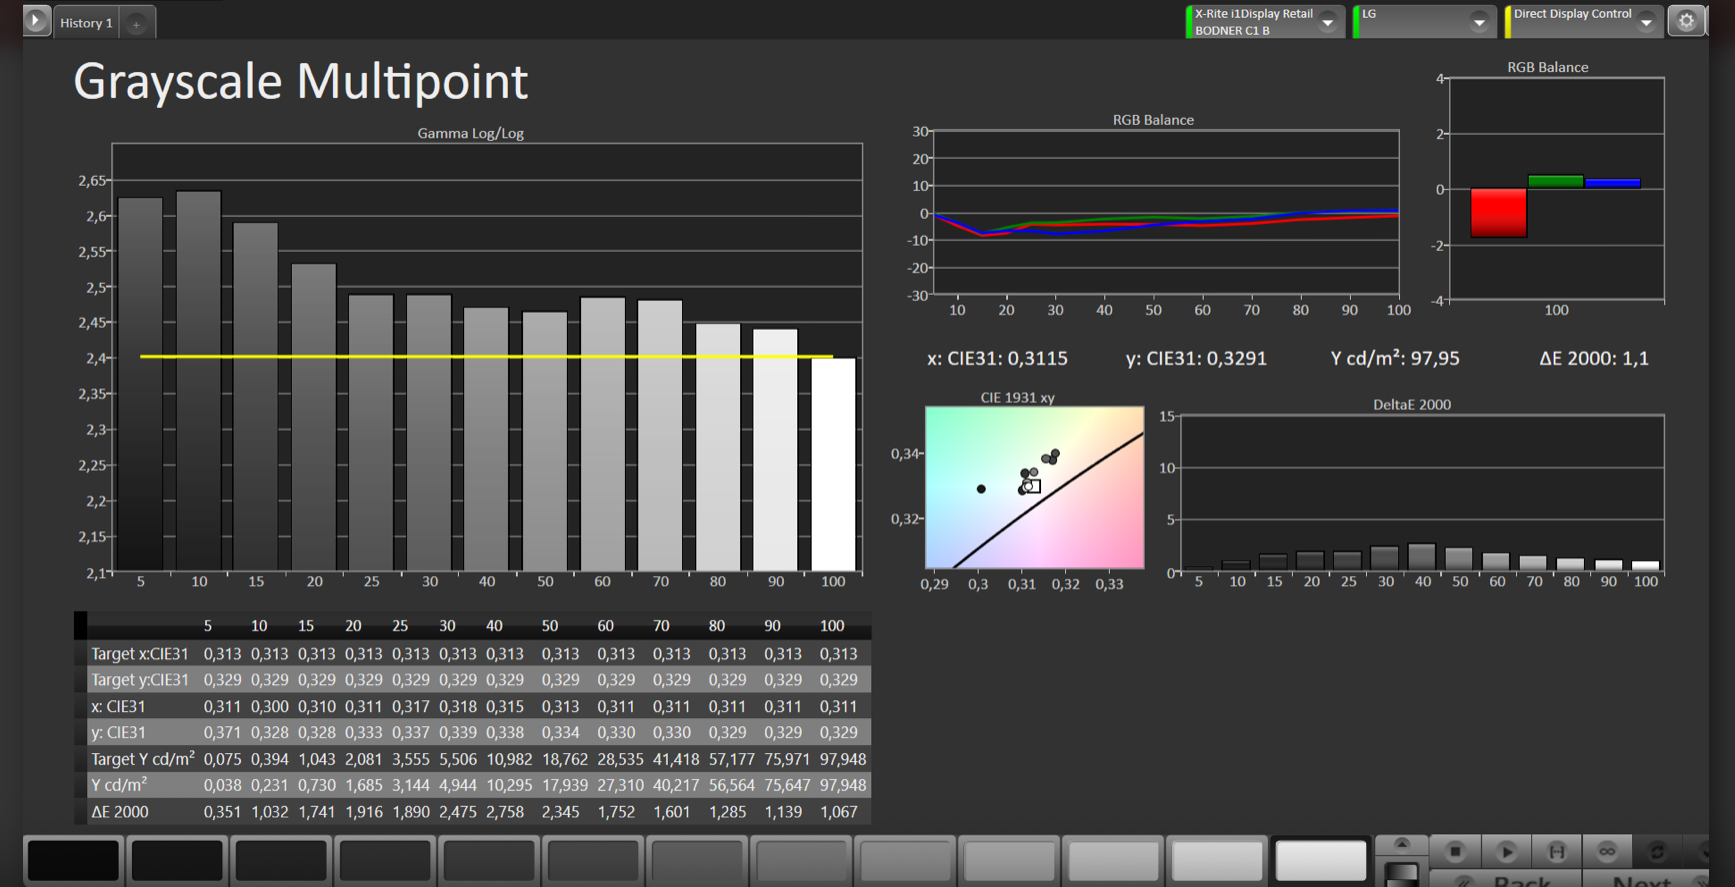Screen dimensions: 1735x887
Task: Click the refresh arrows icon in bottom toolbar
Action: 1657,851
